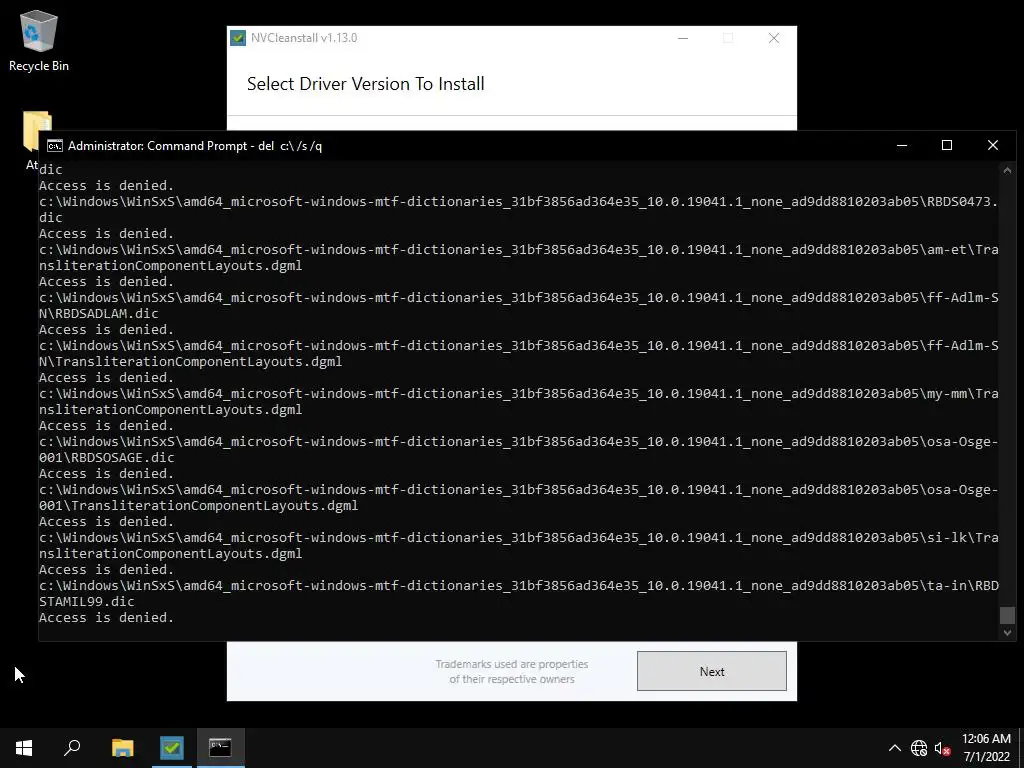Click the Command Prompt scrollbar down arrow
Viewport: 1024px width, 768px height.
[x=1007, y=632]
